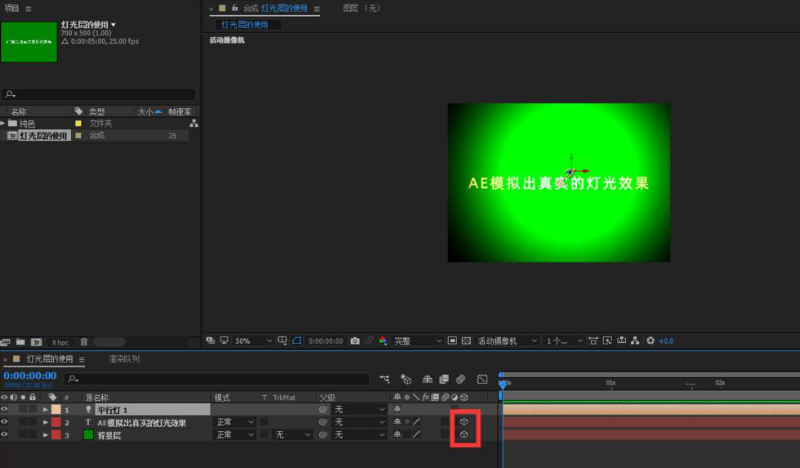This screenshot has width=800, height=468.
Task: Click the Interpret Footage icon in Project footer
Action: (x=6, y=342)
